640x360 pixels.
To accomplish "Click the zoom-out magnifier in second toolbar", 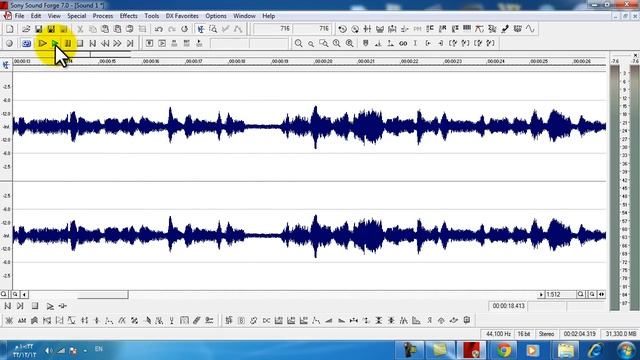I will pyautogui.click(x=311, y=43).
